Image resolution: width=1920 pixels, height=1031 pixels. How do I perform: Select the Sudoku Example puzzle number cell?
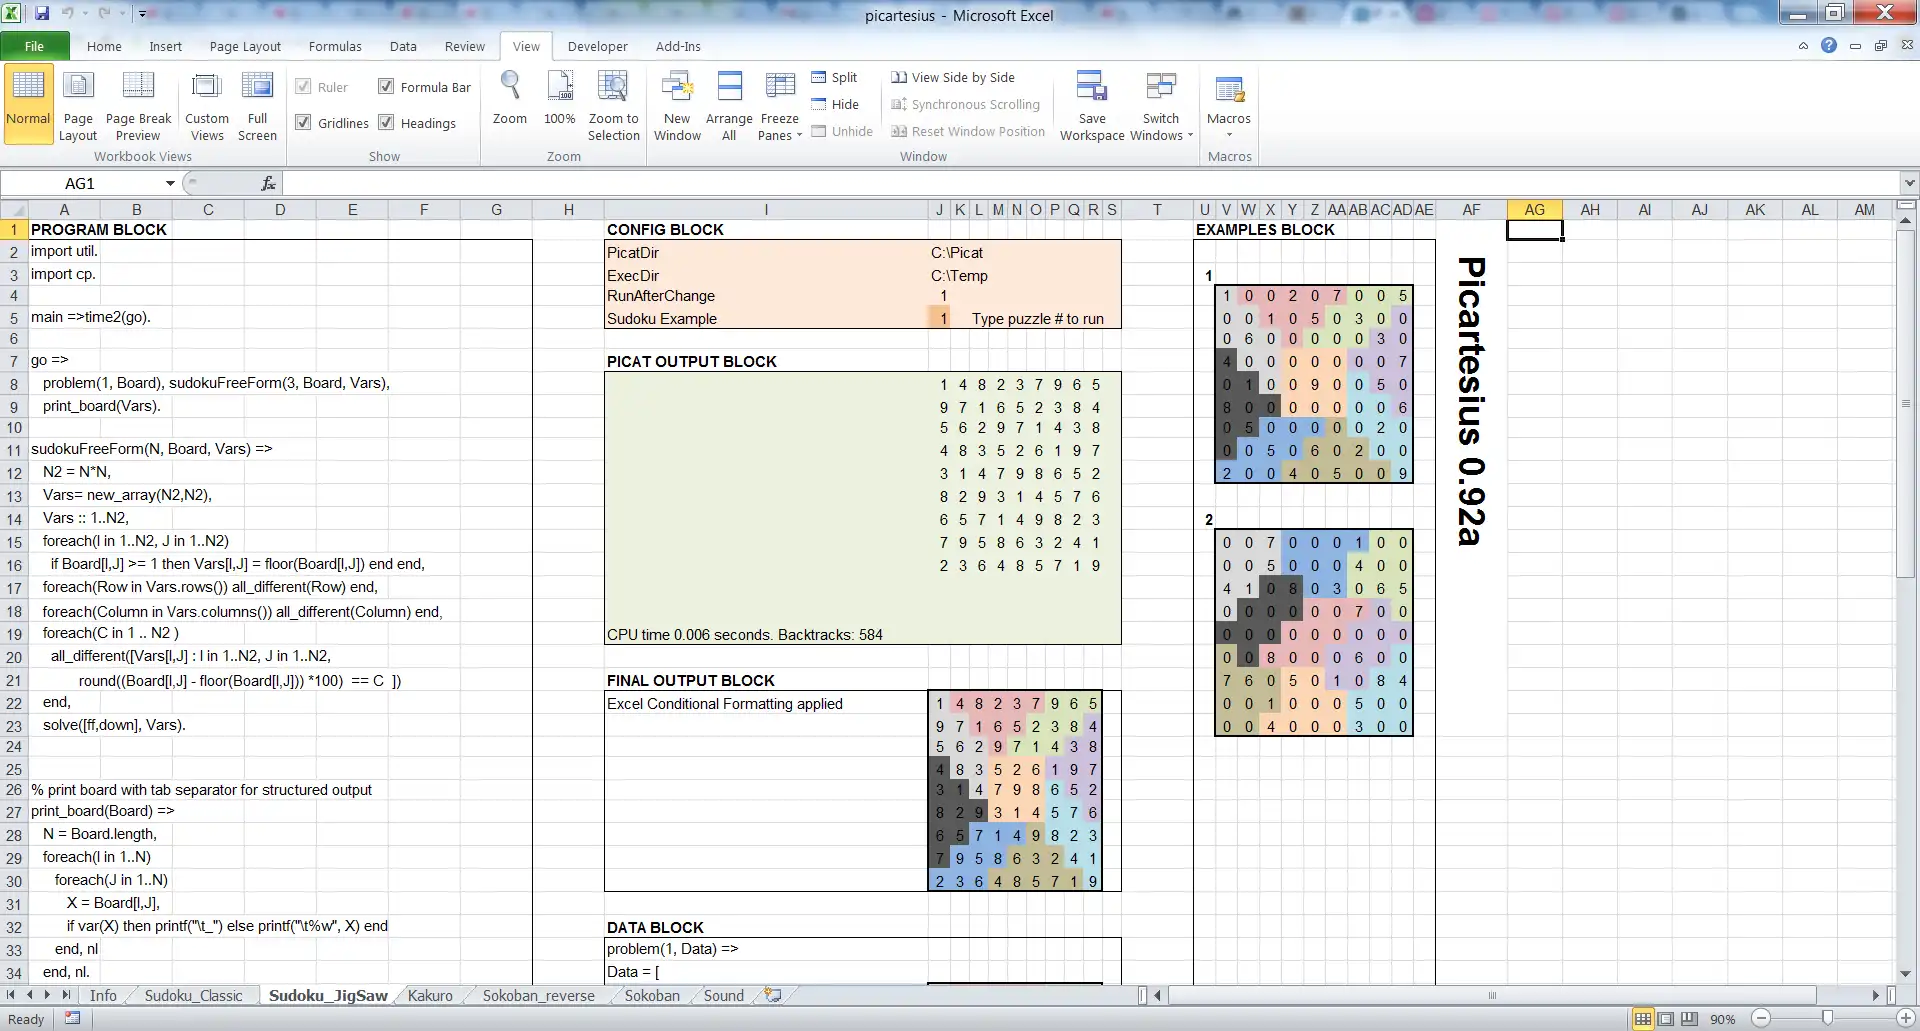pos(940,318)
